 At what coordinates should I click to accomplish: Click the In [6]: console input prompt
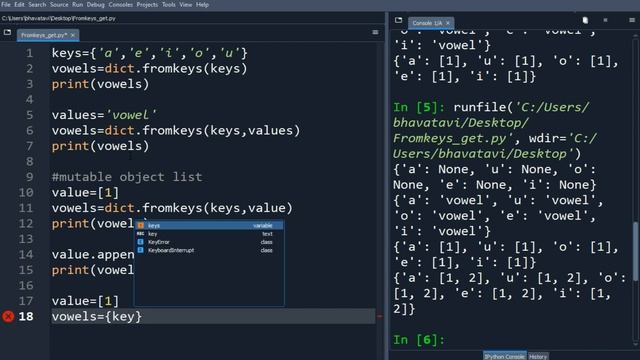(419, 340)
